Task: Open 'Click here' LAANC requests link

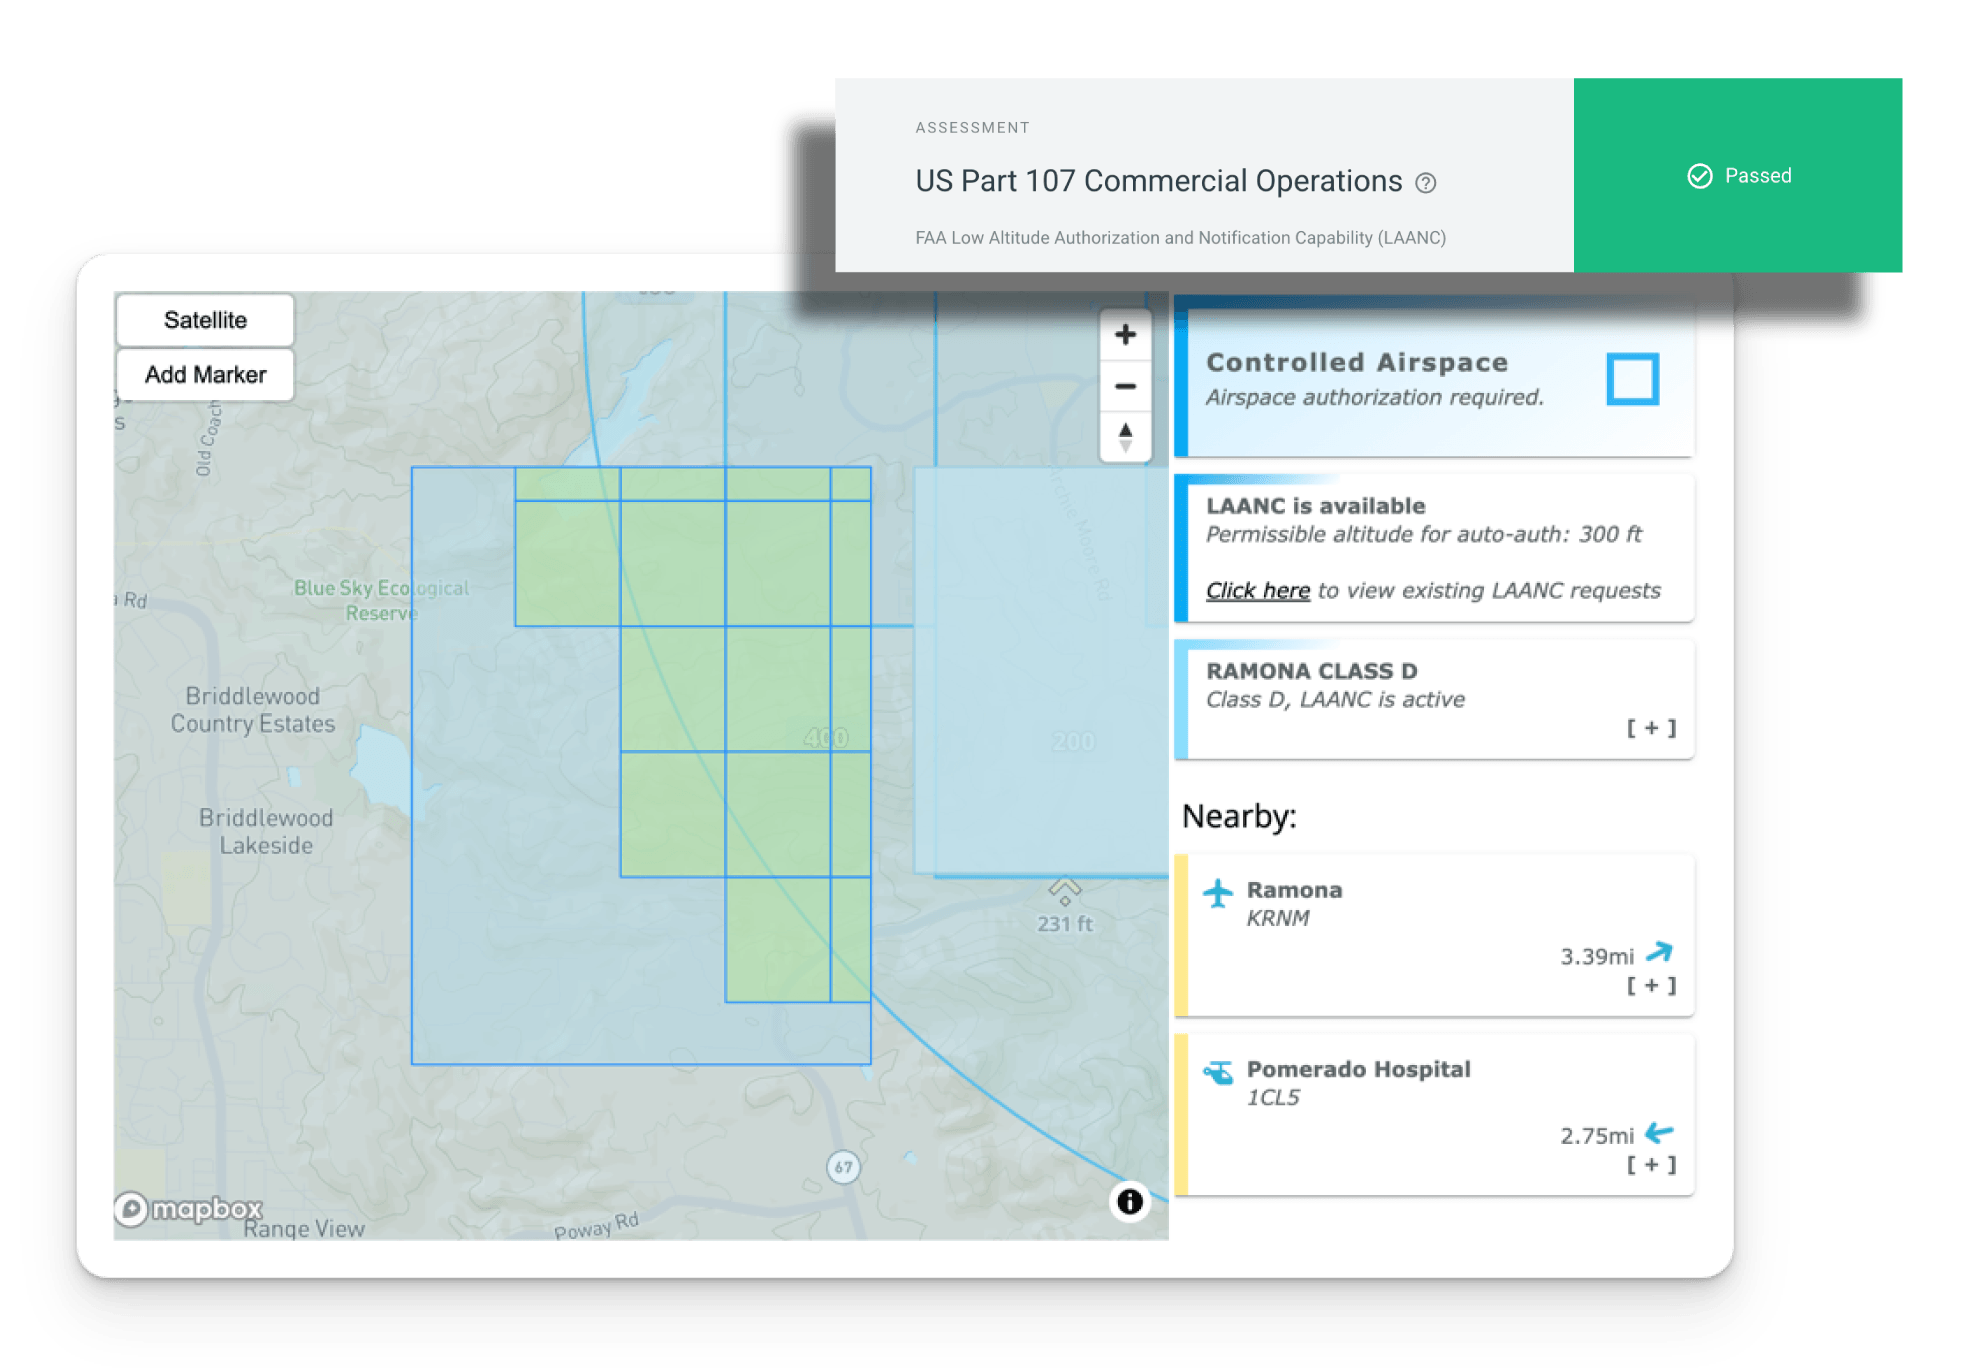Action: point(1257,591)
